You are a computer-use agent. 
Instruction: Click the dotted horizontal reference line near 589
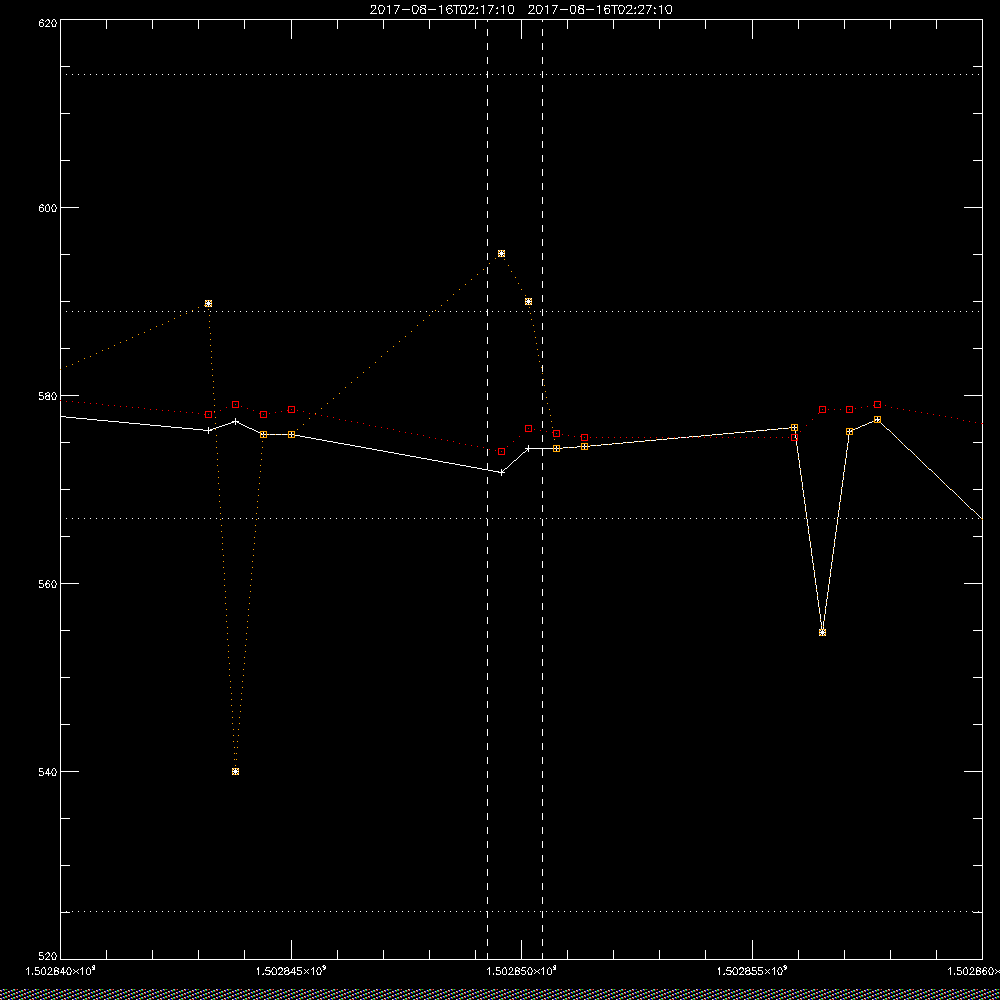[x=521, y=312]
